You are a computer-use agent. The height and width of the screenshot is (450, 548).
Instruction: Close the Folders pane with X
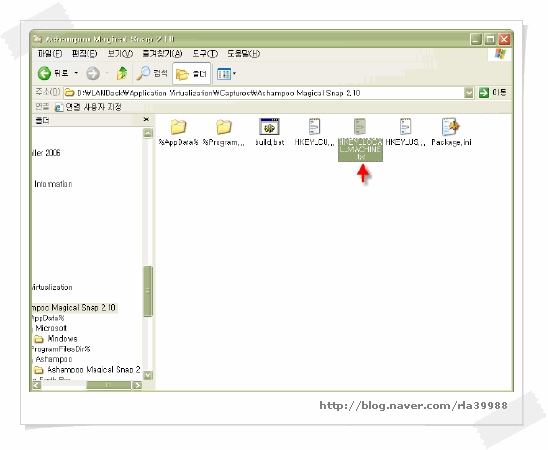pyautogui.click(x=146, y=119)
